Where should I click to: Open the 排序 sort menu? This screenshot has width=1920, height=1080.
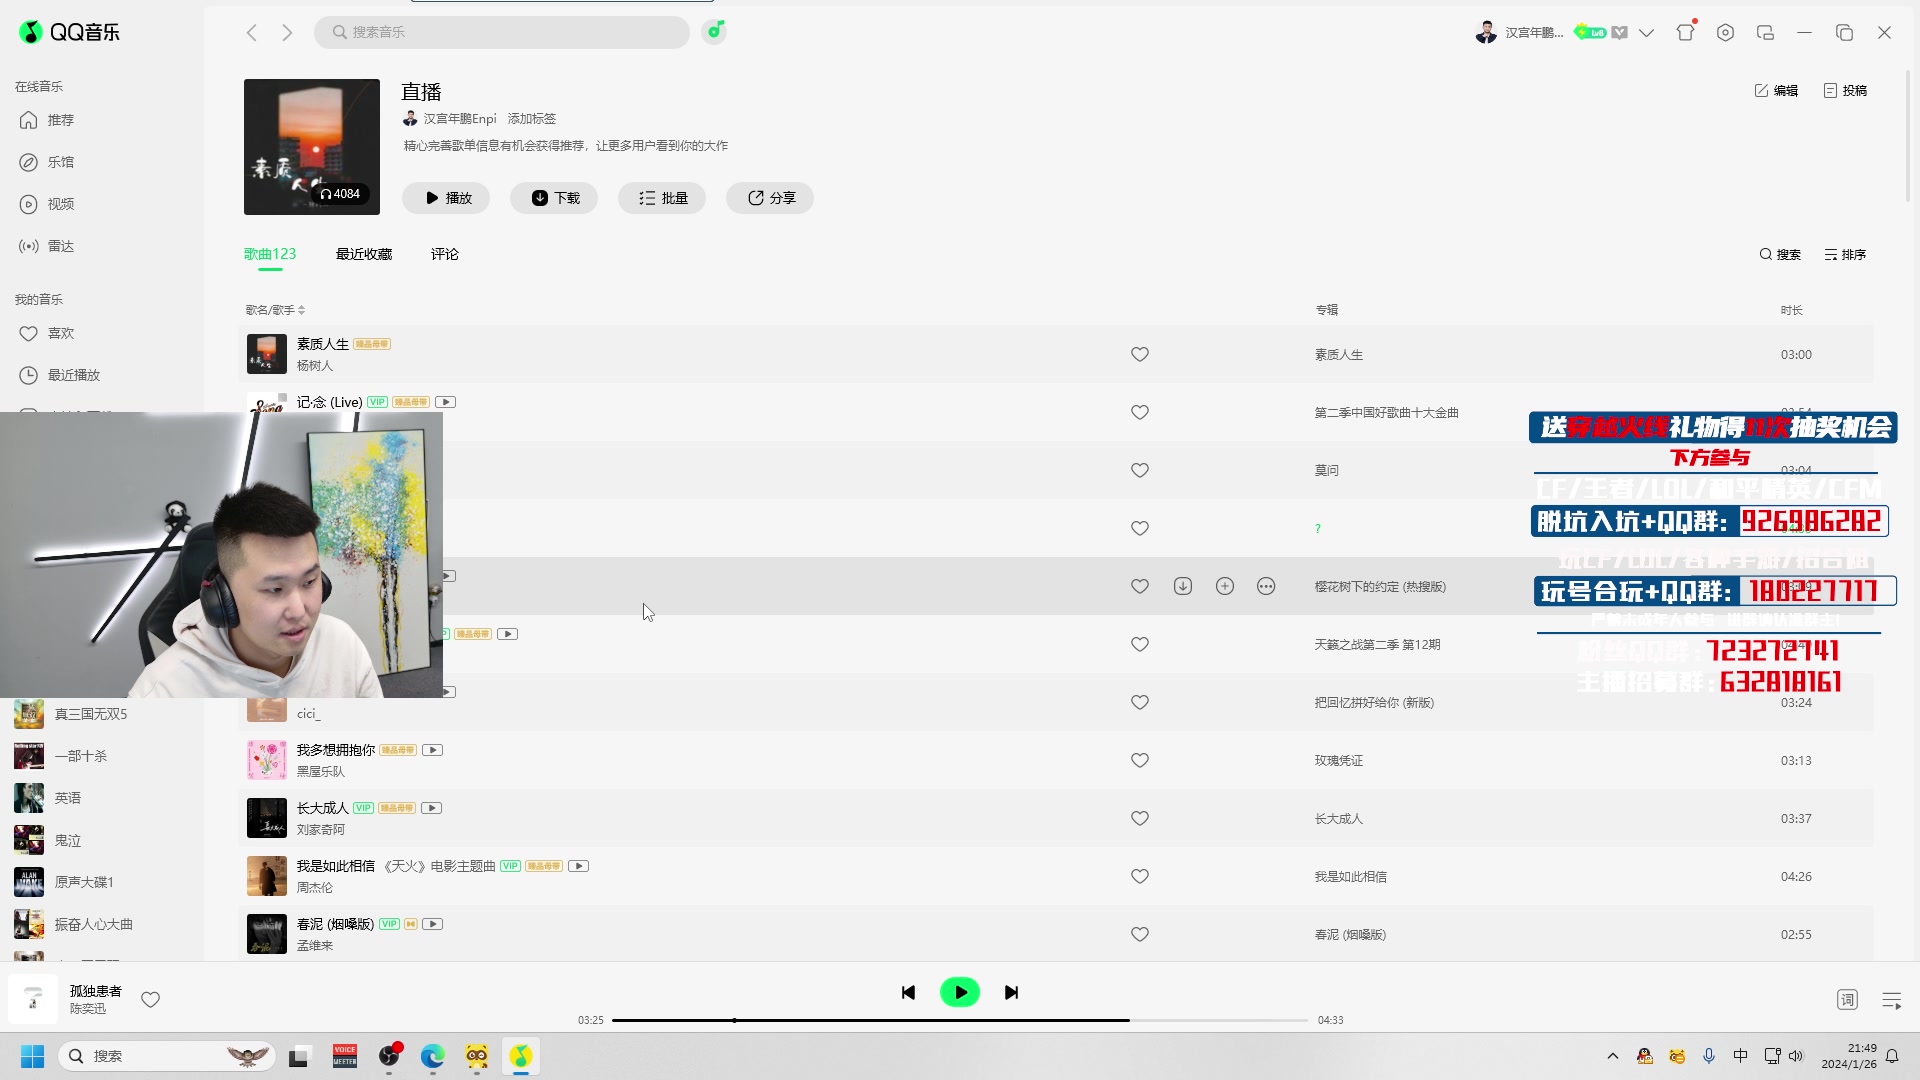click(1845, 255)
